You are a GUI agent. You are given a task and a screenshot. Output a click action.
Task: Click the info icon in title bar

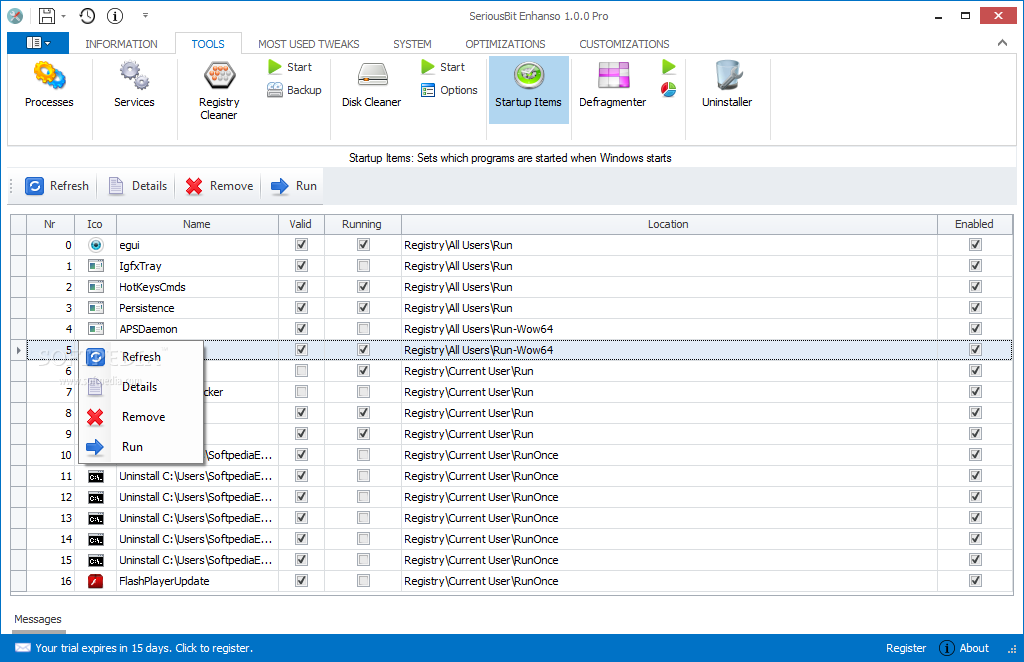pos(115,16)
